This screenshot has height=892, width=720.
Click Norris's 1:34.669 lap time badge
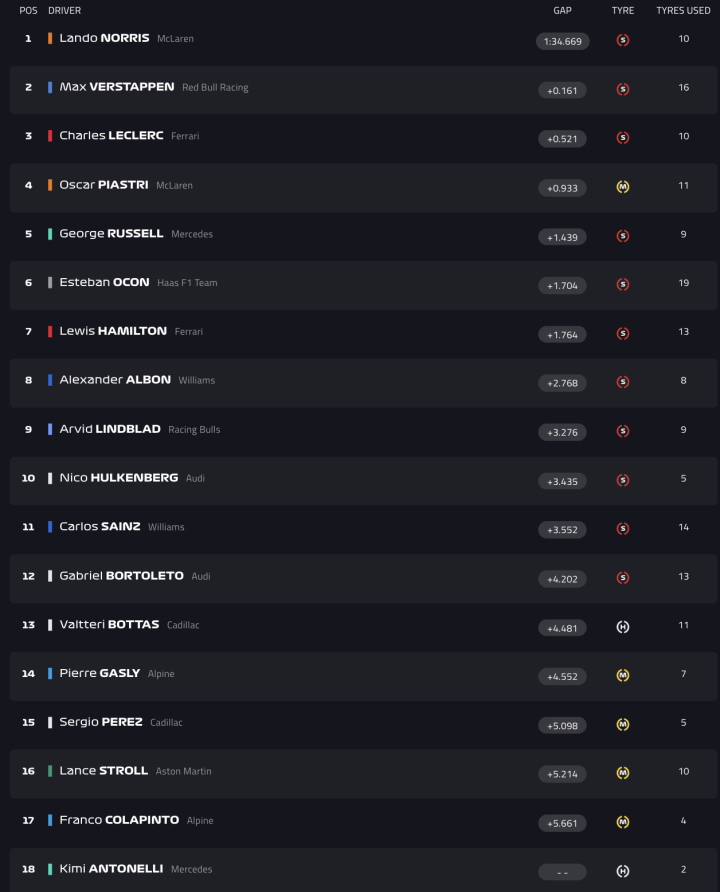562,41
